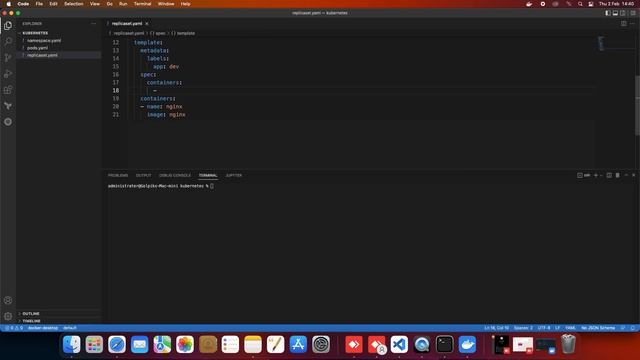The width and height of the screenshot is (640, 360).
Task: Click line and column indicator in status bar
Action: pyautogui.click(x=497, y=328)
